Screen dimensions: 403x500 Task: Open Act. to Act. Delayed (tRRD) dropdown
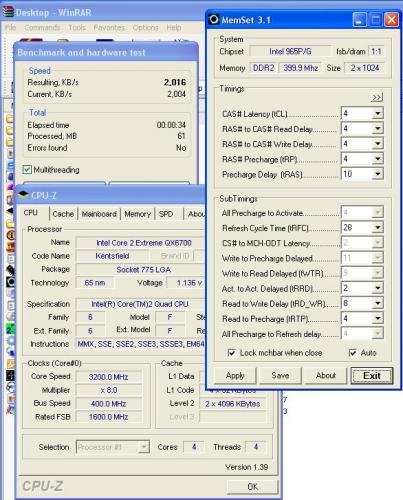coord(377,288)
